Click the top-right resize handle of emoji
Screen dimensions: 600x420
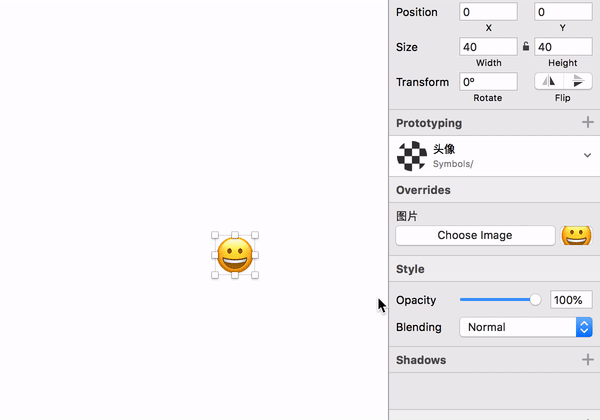tap(255, 235)
